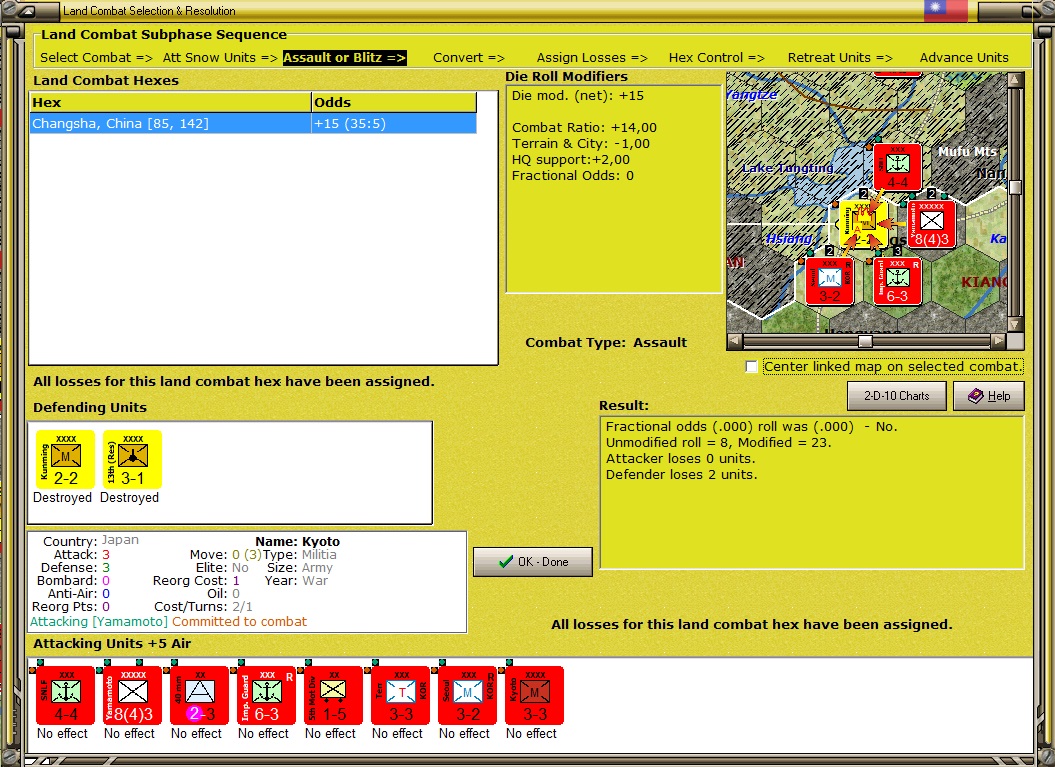Screen dimensions: 1055x767
Task: Click the 3-2 militia unit on the mini map
Action: pyautogui.click(x=830, y=282)
